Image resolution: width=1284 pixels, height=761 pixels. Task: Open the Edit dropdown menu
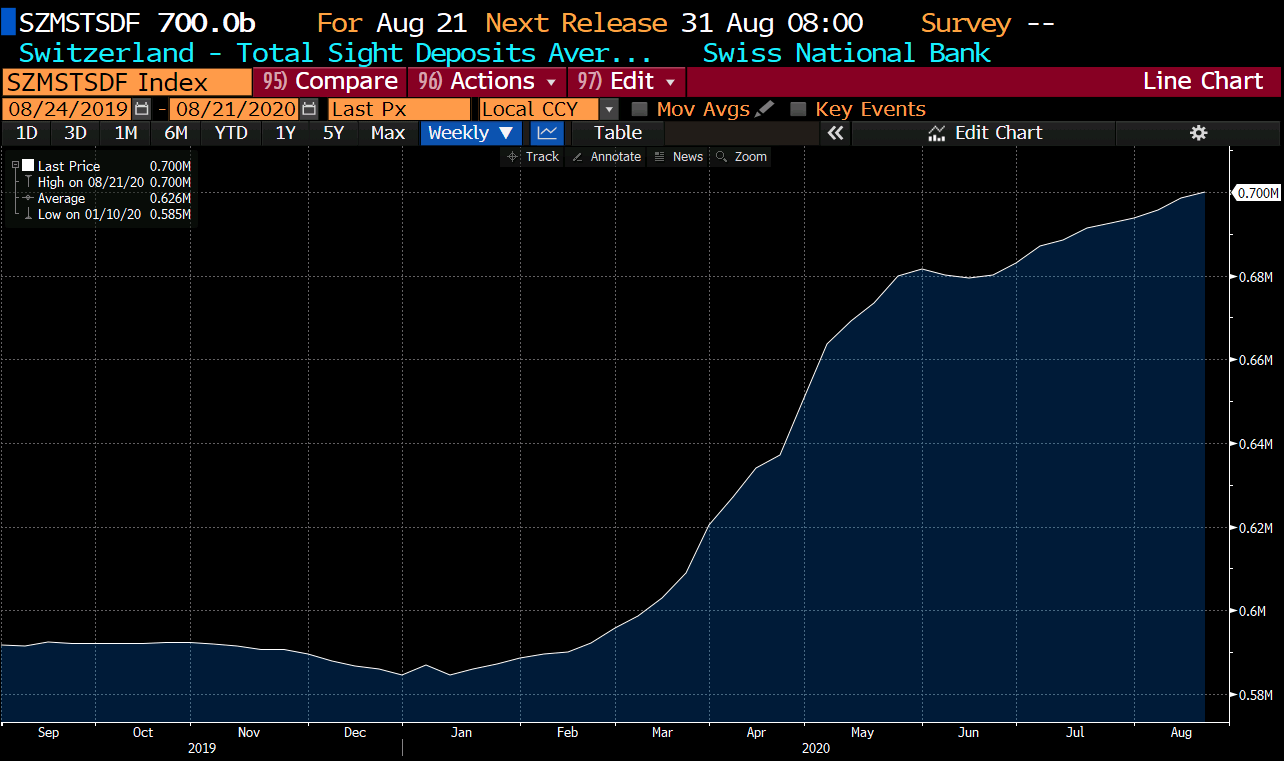tap(627, 81)
